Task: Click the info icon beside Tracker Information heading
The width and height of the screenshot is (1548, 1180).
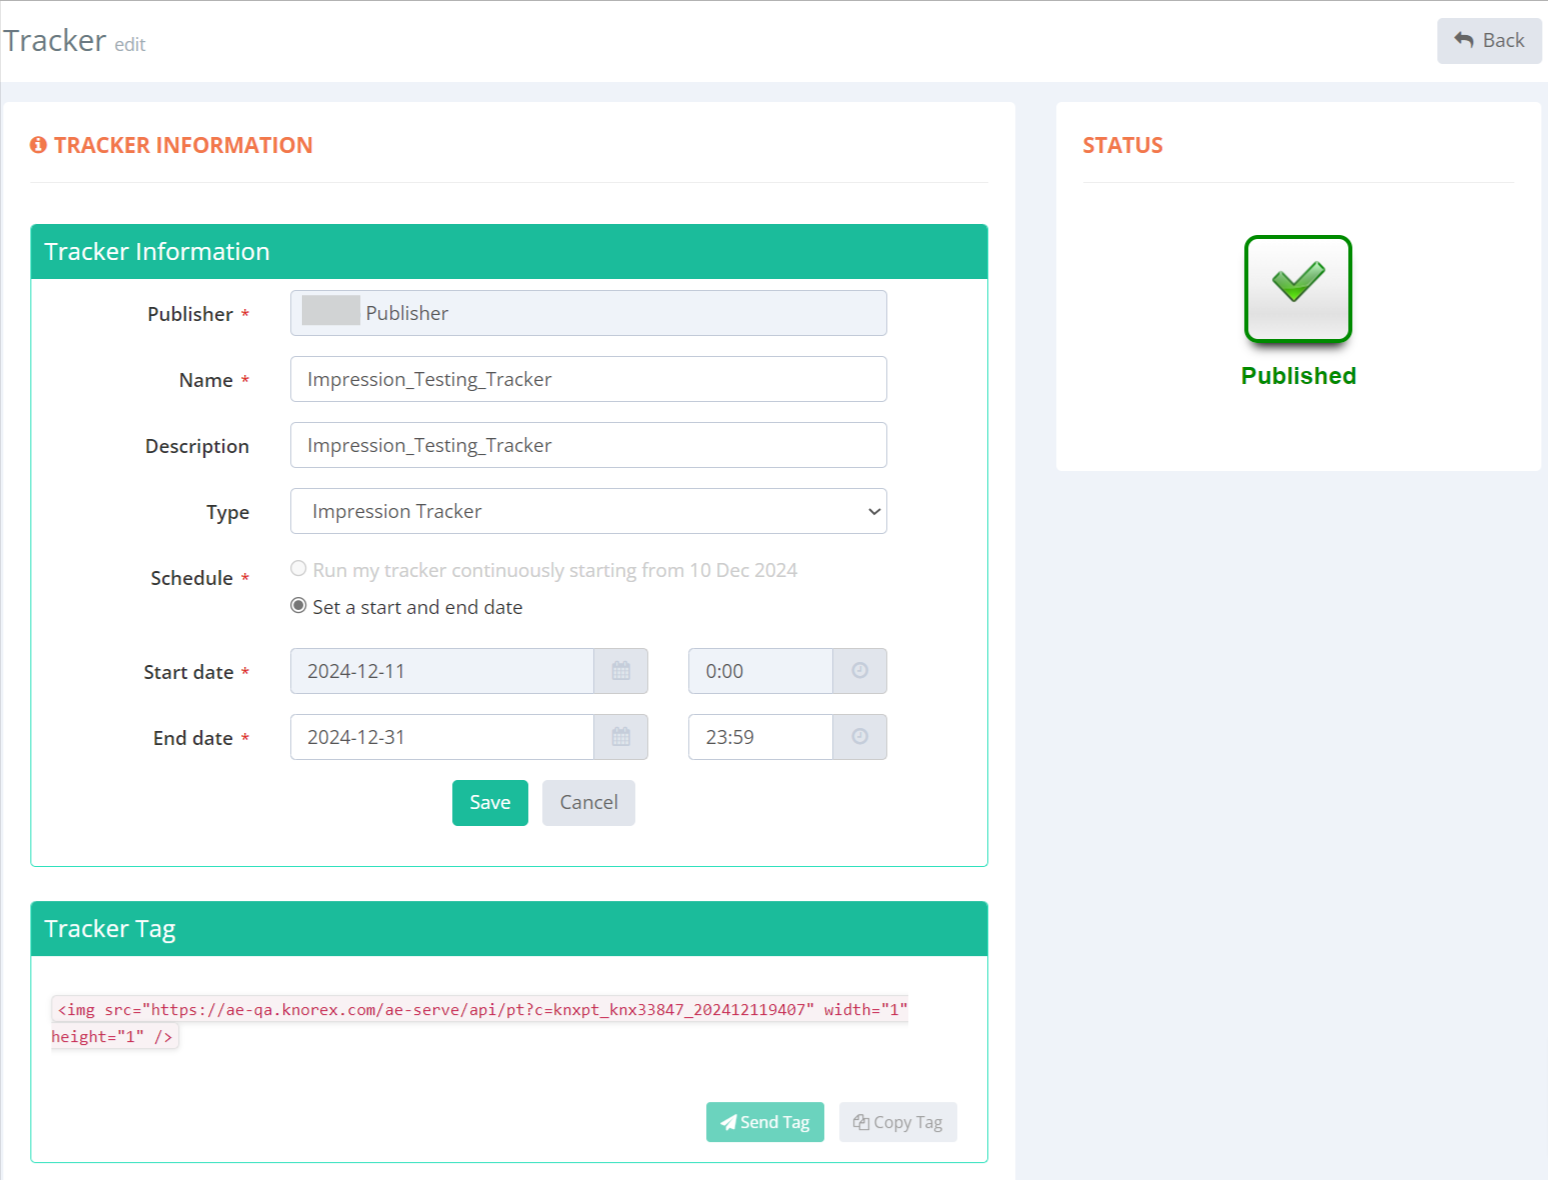Action: click(x=39, y=146)
